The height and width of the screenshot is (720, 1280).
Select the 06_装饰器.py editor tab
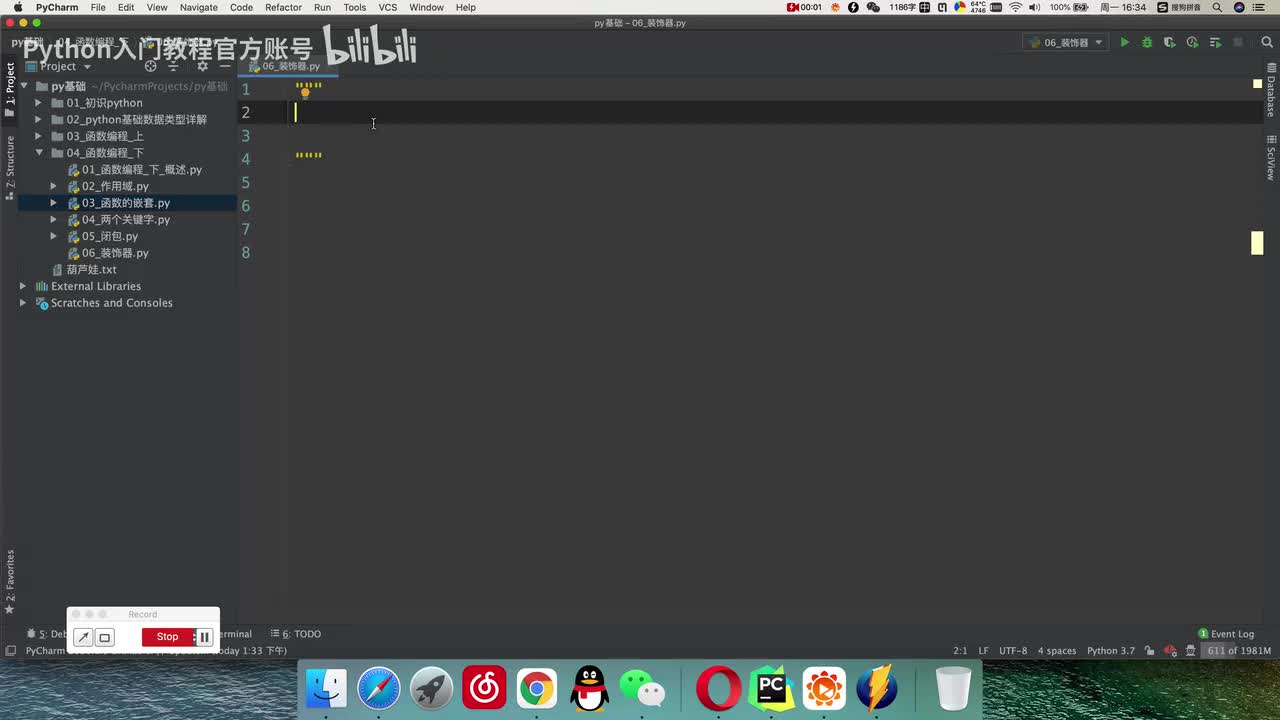[288, 66]
